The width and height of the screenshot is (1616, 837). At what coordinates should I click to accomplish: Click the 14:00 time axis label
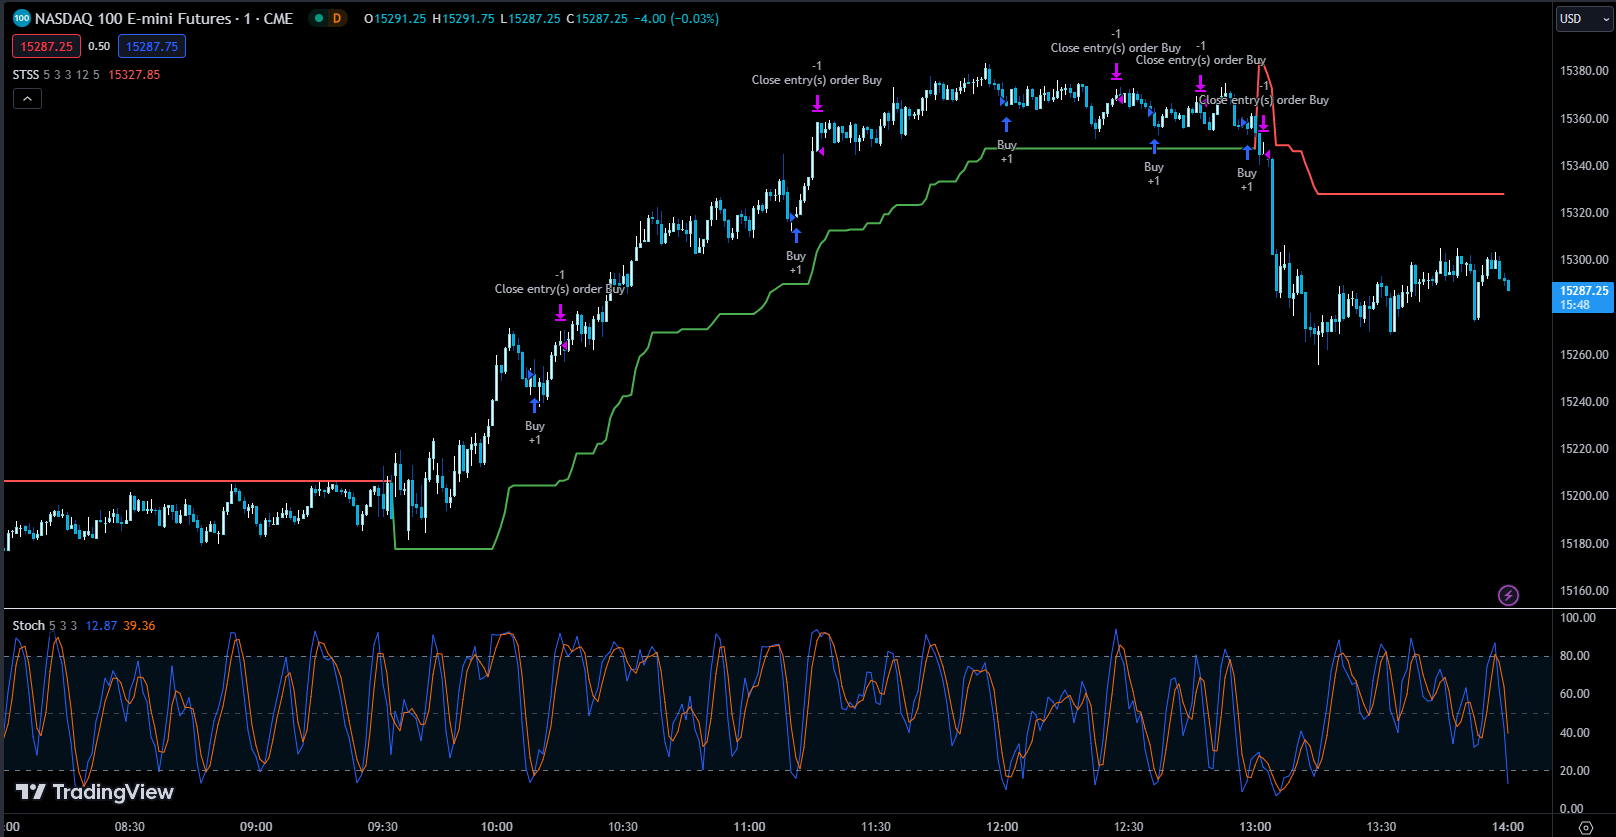pos(1508,827)
